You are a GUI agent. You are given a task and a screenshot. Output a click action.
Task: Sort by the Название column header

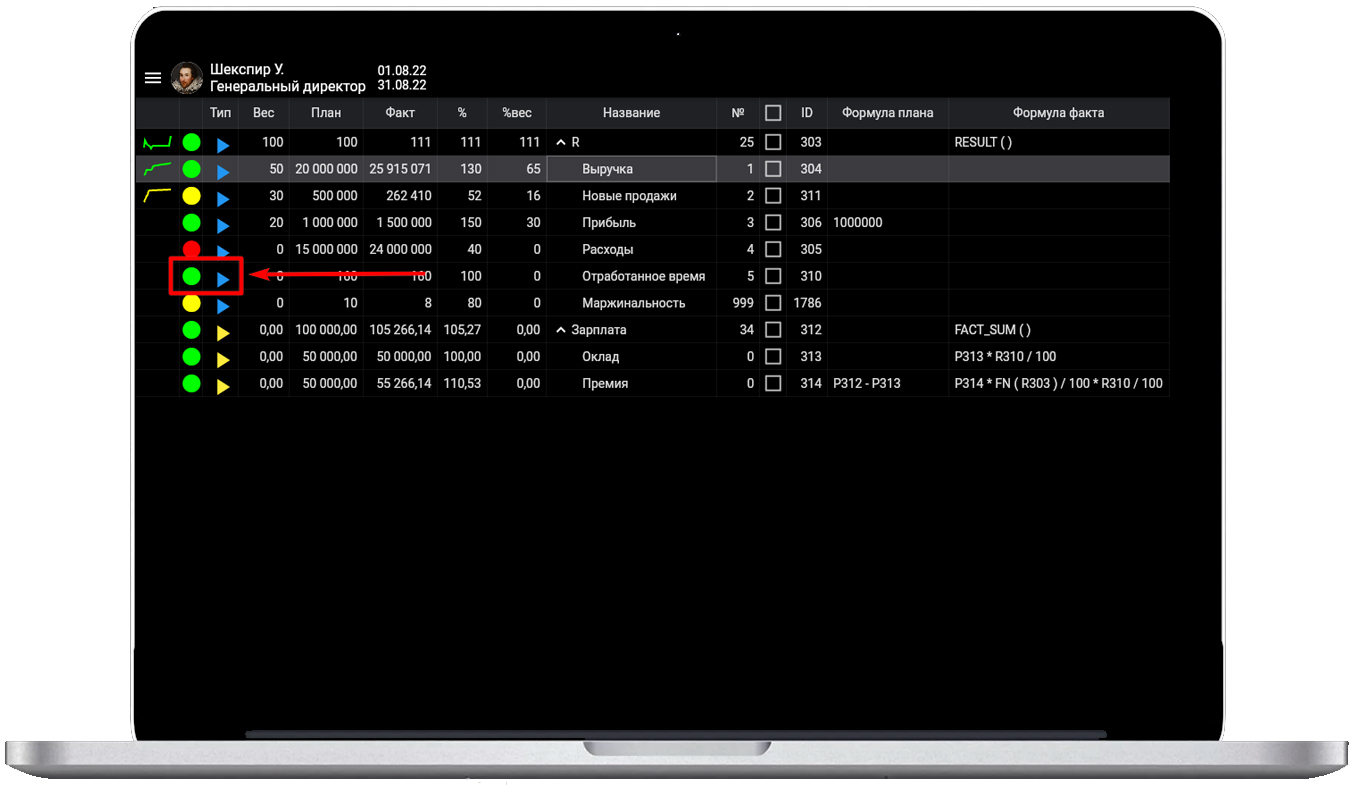(x=631, y=113)
